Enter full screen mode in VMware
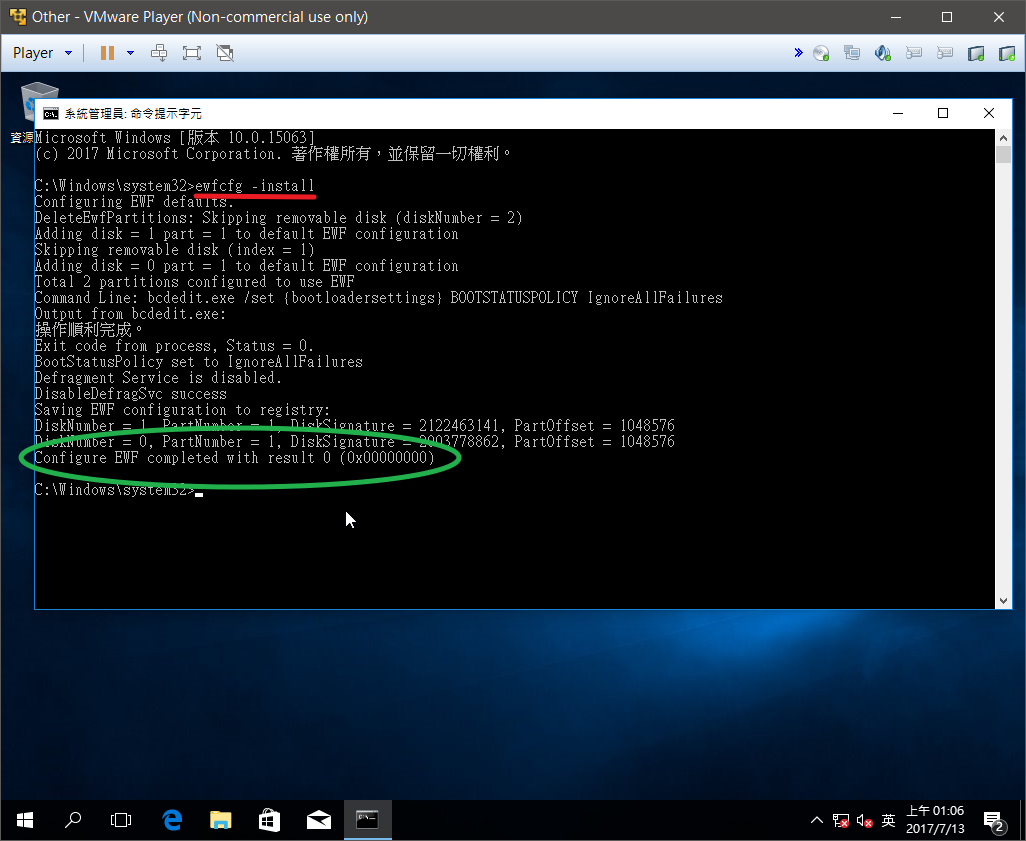 (x=192, y=53)
